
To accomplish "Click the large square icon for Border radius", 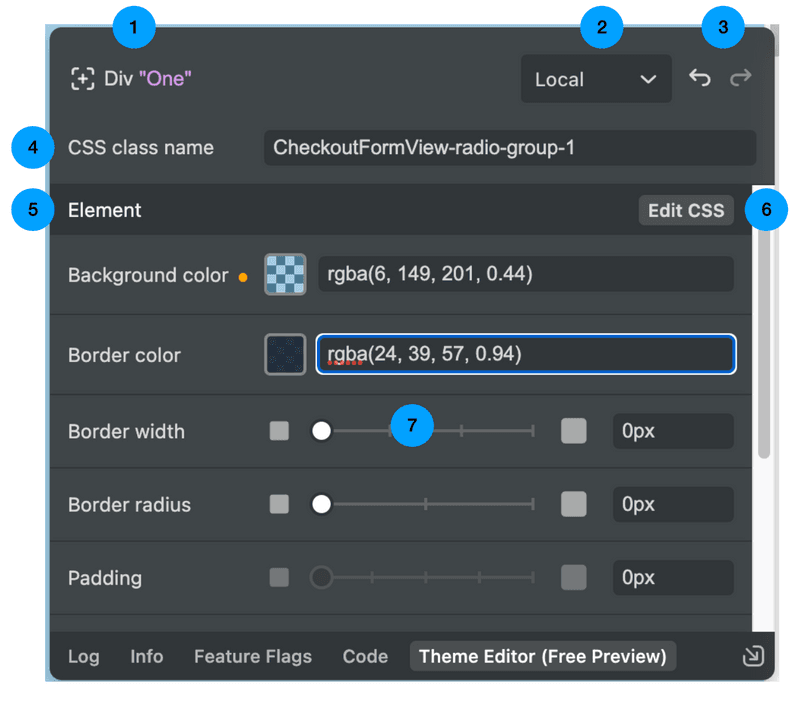I will coord(573,505).
